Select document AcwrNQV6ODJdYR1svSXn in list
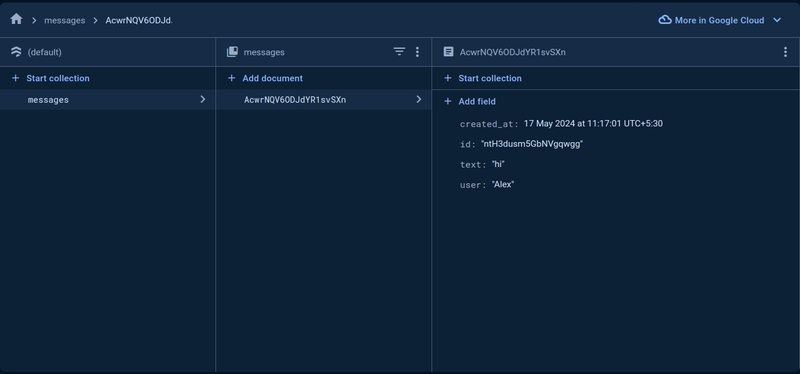This screenshot has height=374, width=800. pyautogui.click(x=323, y=99)
